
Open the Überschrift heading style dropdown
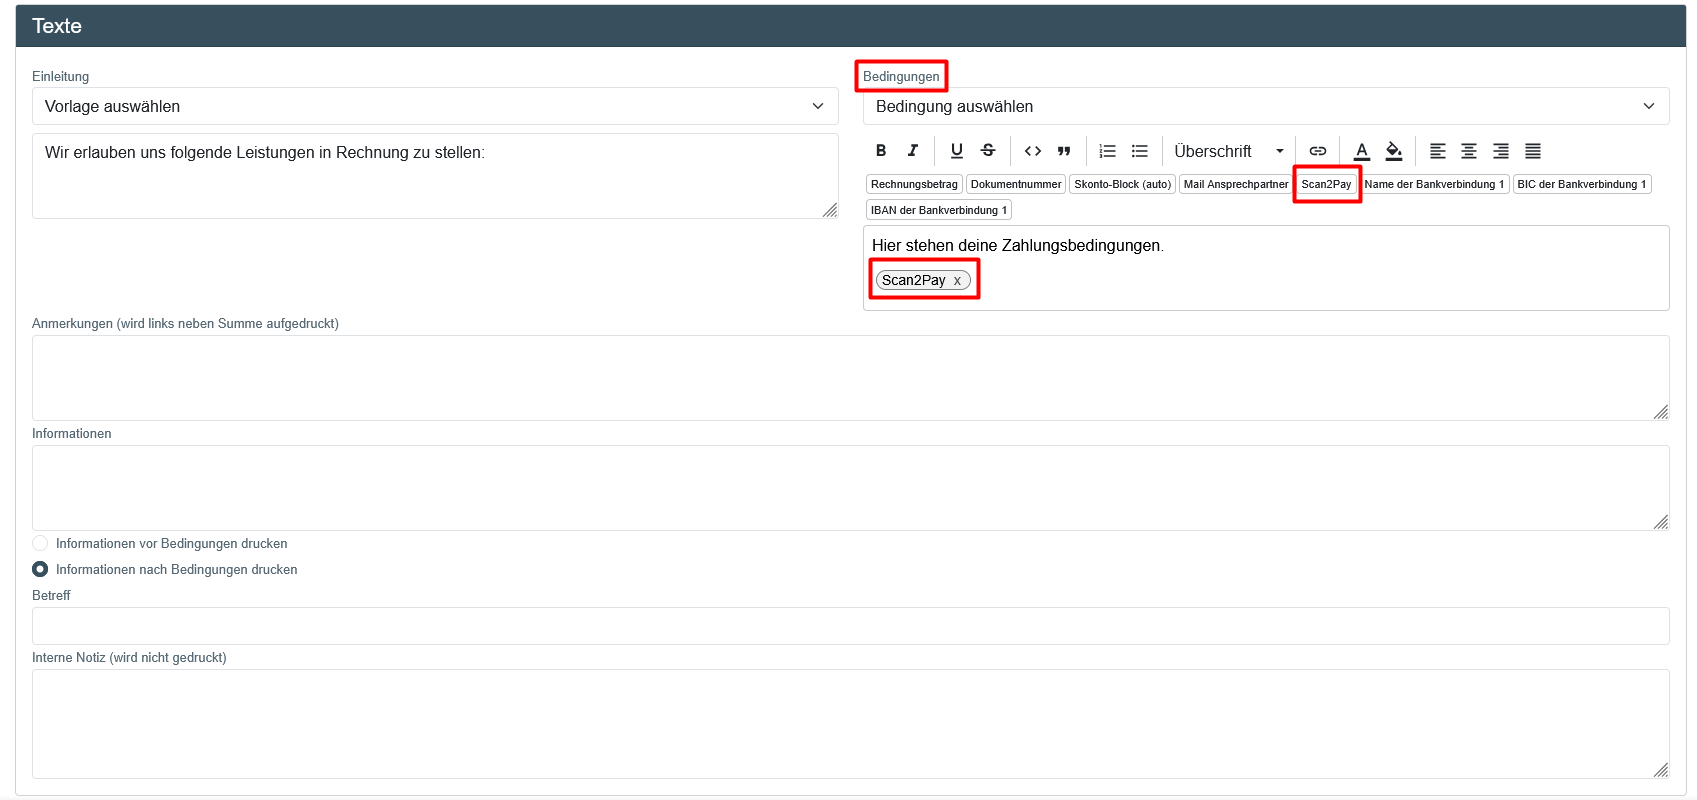[x=1228, y=151]
